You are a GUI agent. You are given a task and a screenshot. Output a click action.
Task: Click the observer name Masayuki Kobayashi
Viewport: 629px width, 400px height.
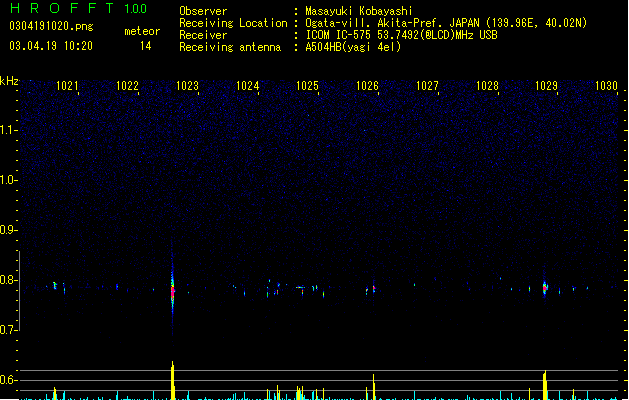click(x=359, y=11)
